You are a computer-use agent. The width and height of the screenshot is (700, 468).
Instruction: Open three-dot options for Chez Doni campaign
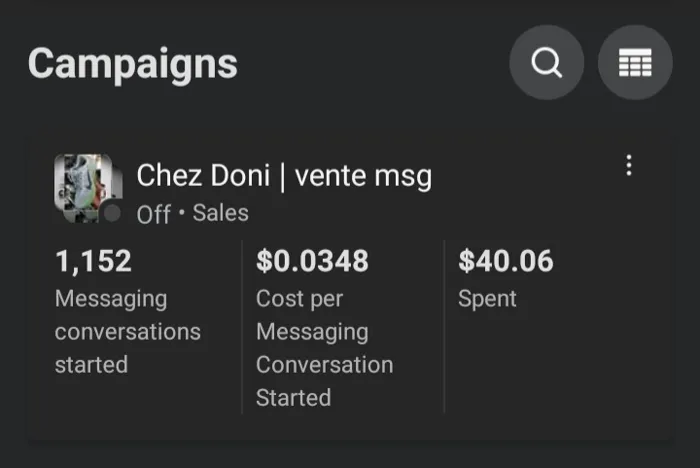(x=629, y=165)
